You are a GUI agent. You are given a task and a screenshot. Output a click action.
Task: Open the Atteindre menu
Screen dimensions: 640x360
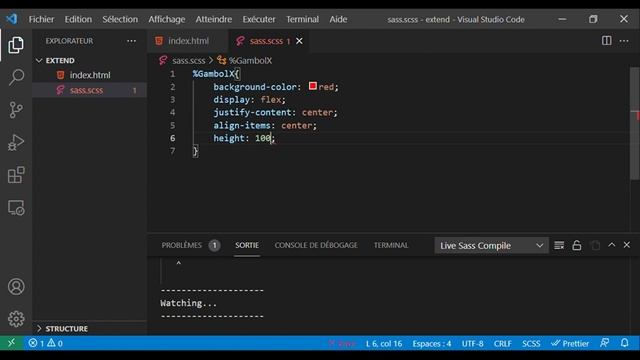coord(213,19)
